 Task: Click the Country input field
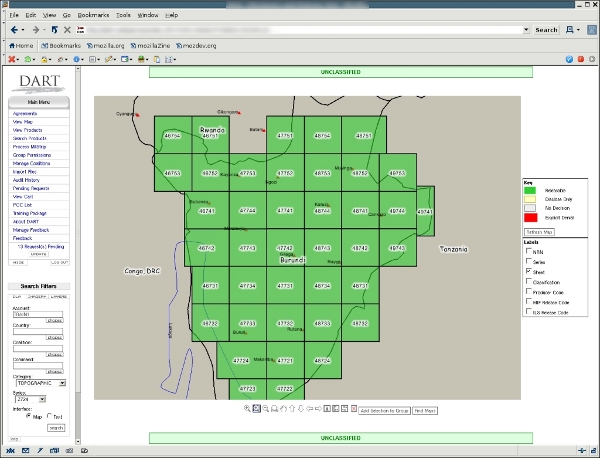pos(38,331)
